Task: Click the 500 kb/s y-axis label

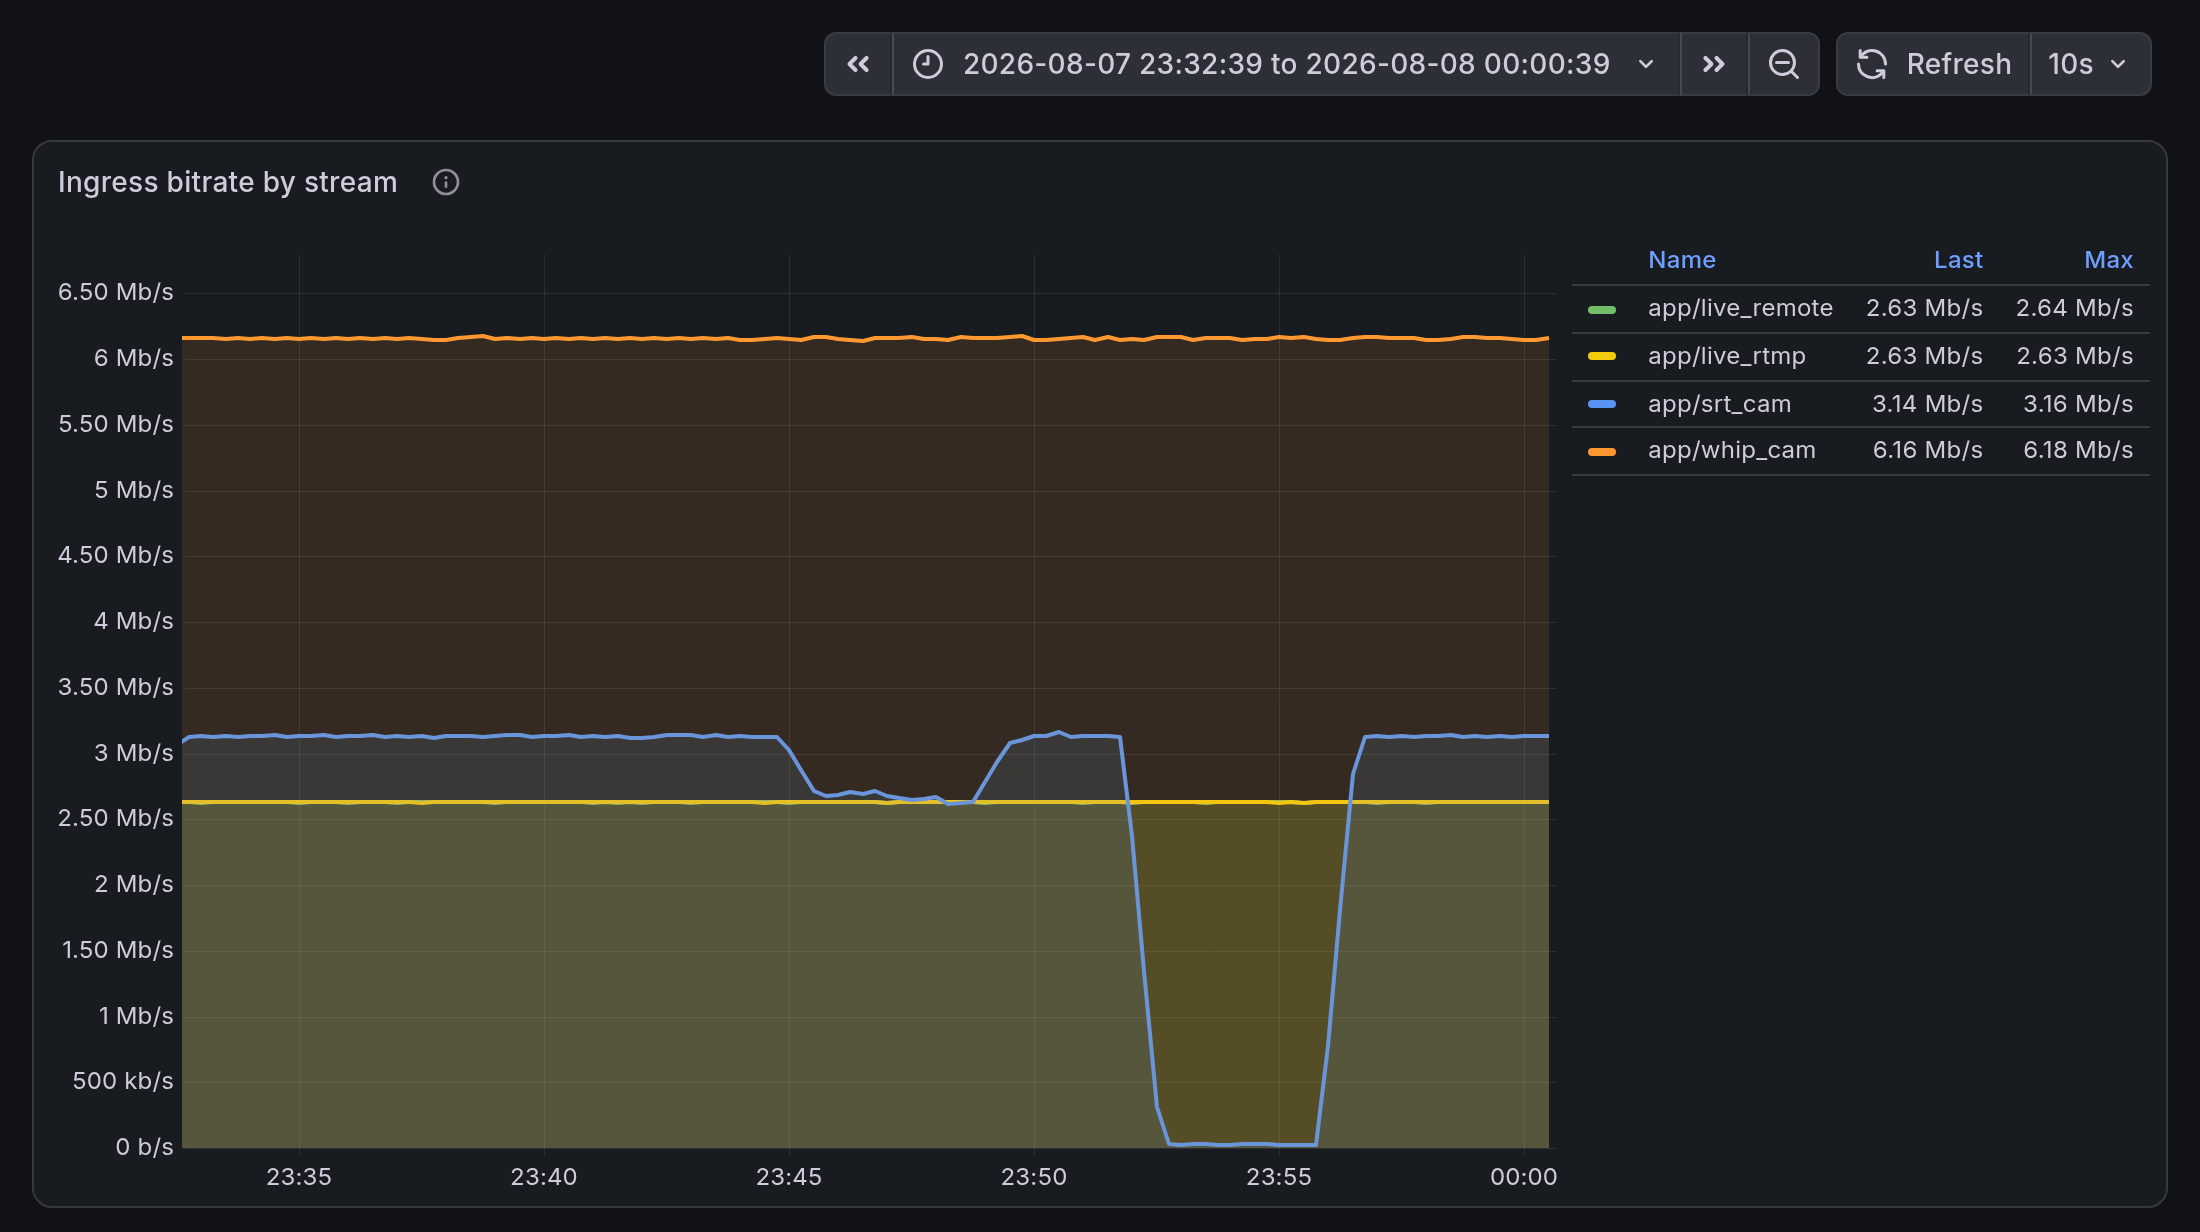Action: [x=123, y=1081]
